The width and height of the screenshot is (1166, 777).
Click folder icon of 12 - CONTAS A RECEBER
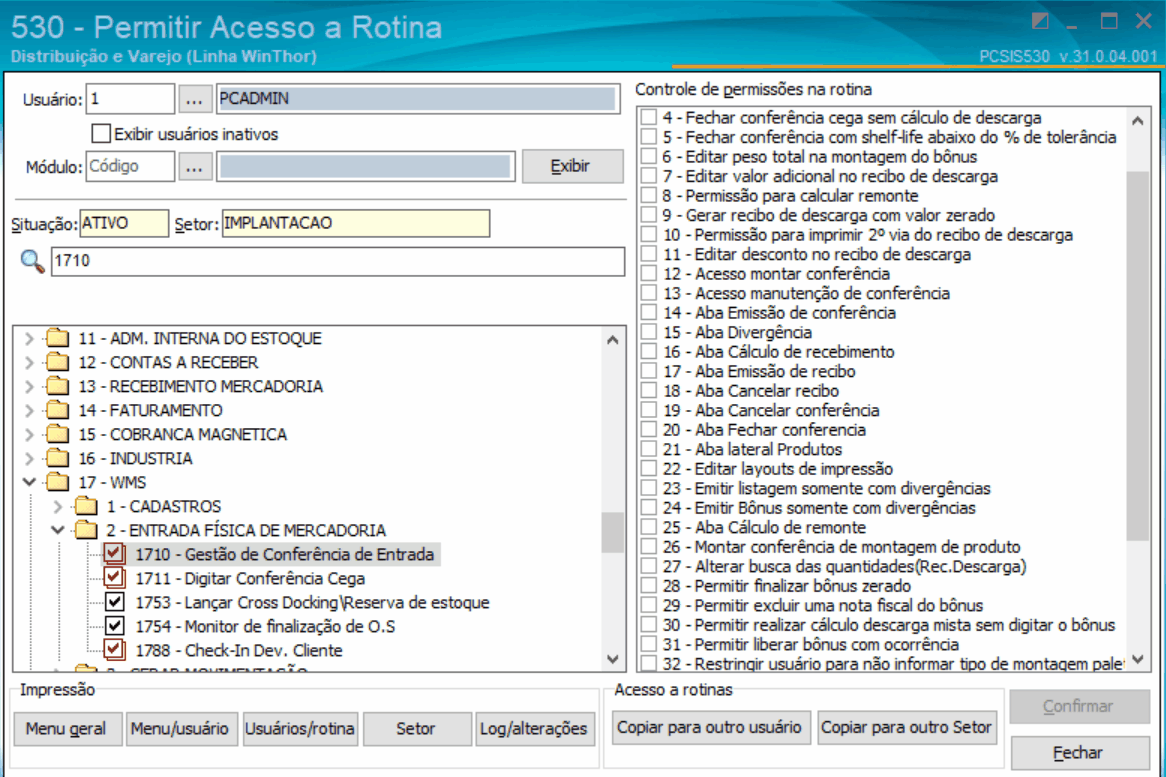point(57,362)
